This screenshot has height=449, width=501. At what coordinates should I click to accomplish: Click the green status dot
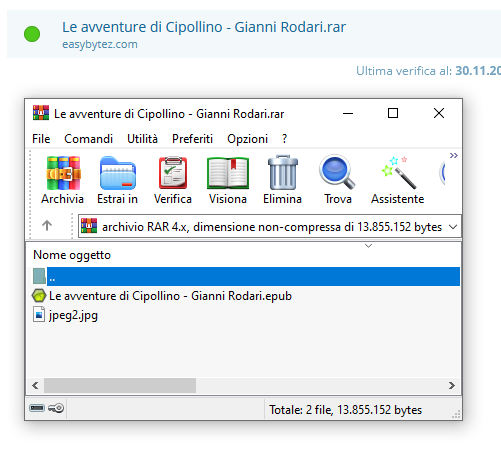click(32, 34)
